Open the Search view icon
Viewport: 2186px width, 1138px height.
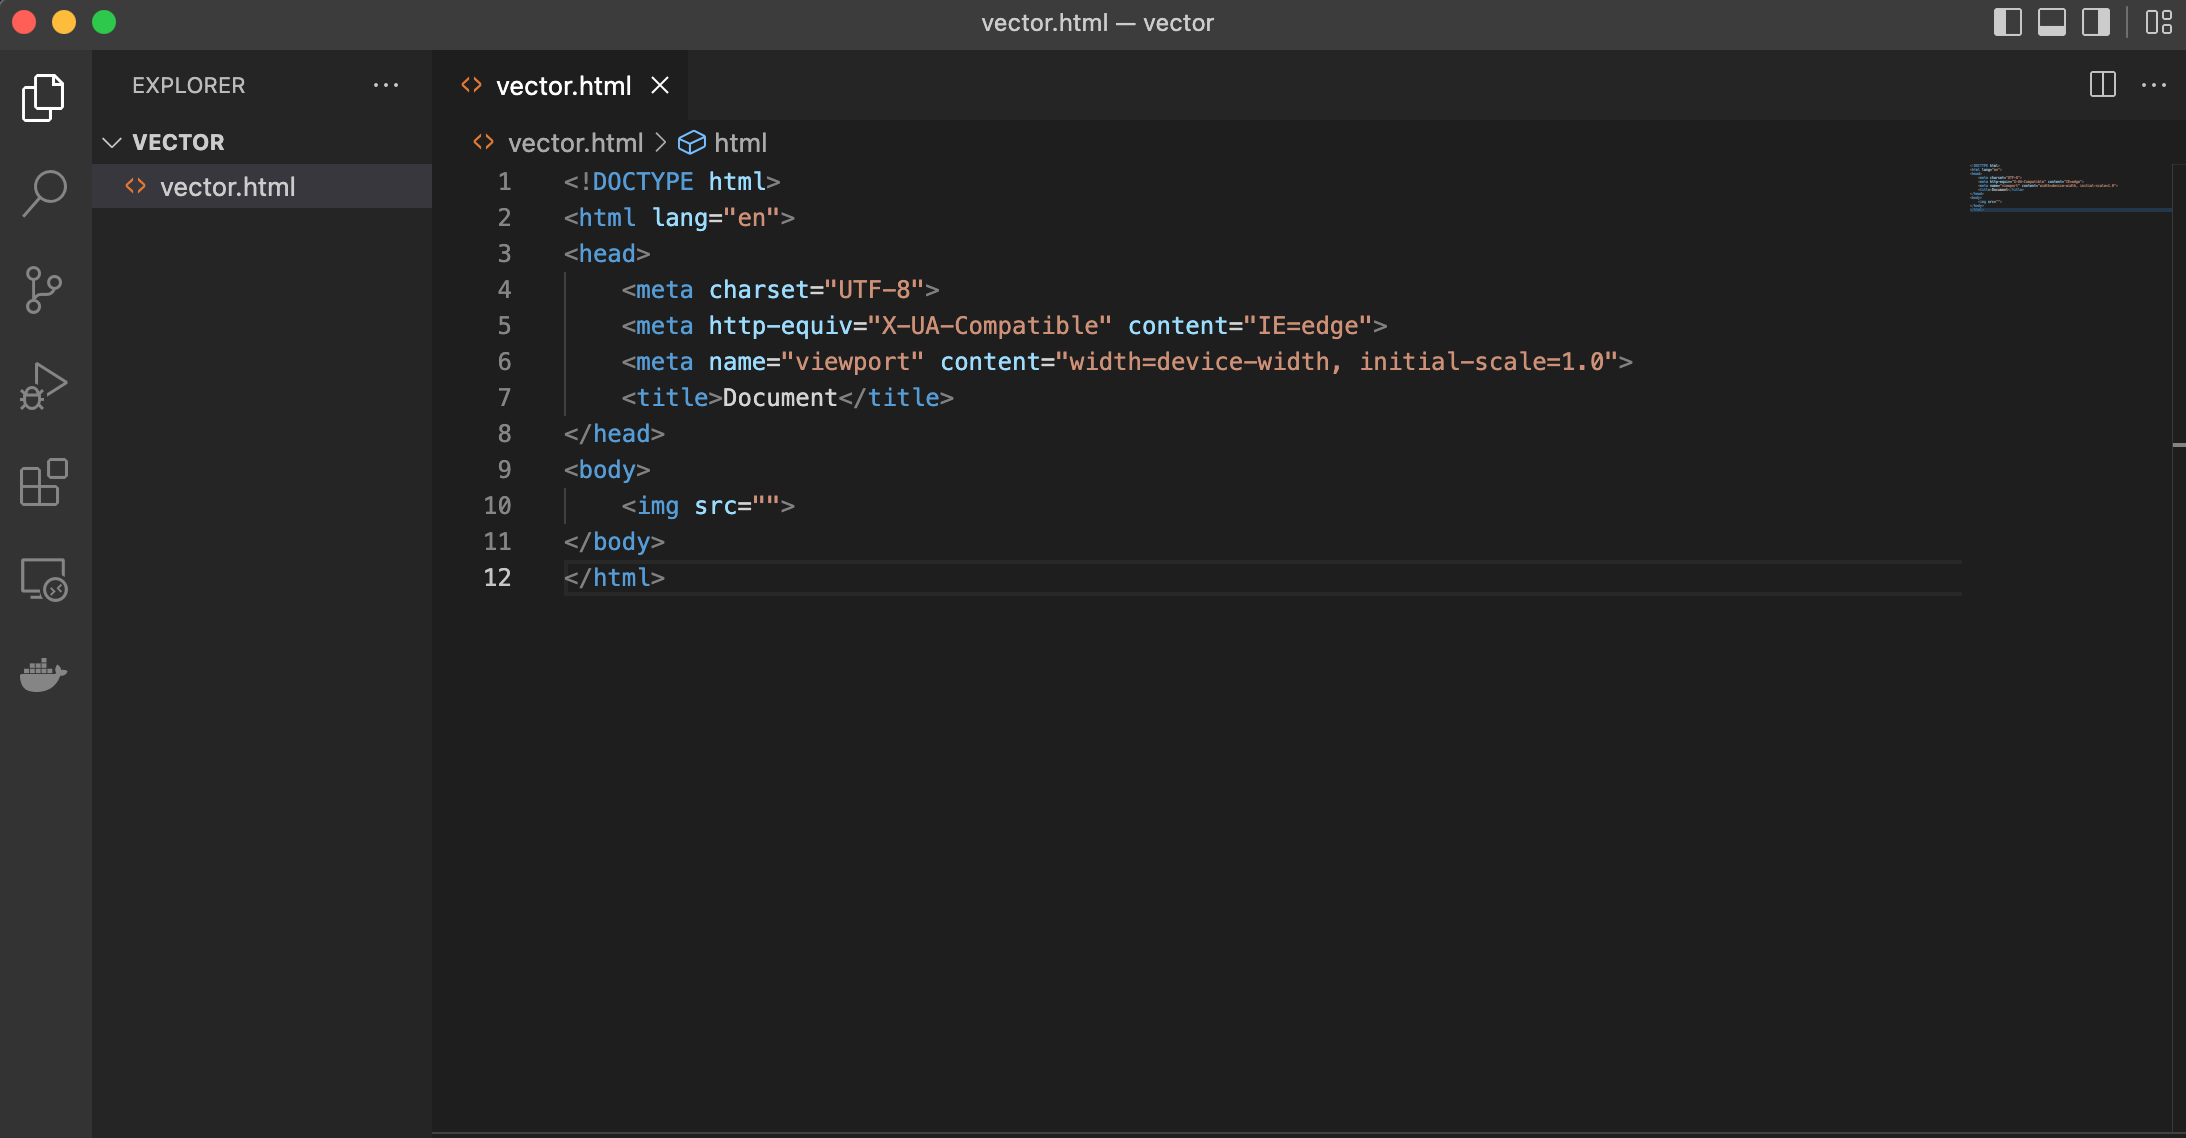pos(43,193)
